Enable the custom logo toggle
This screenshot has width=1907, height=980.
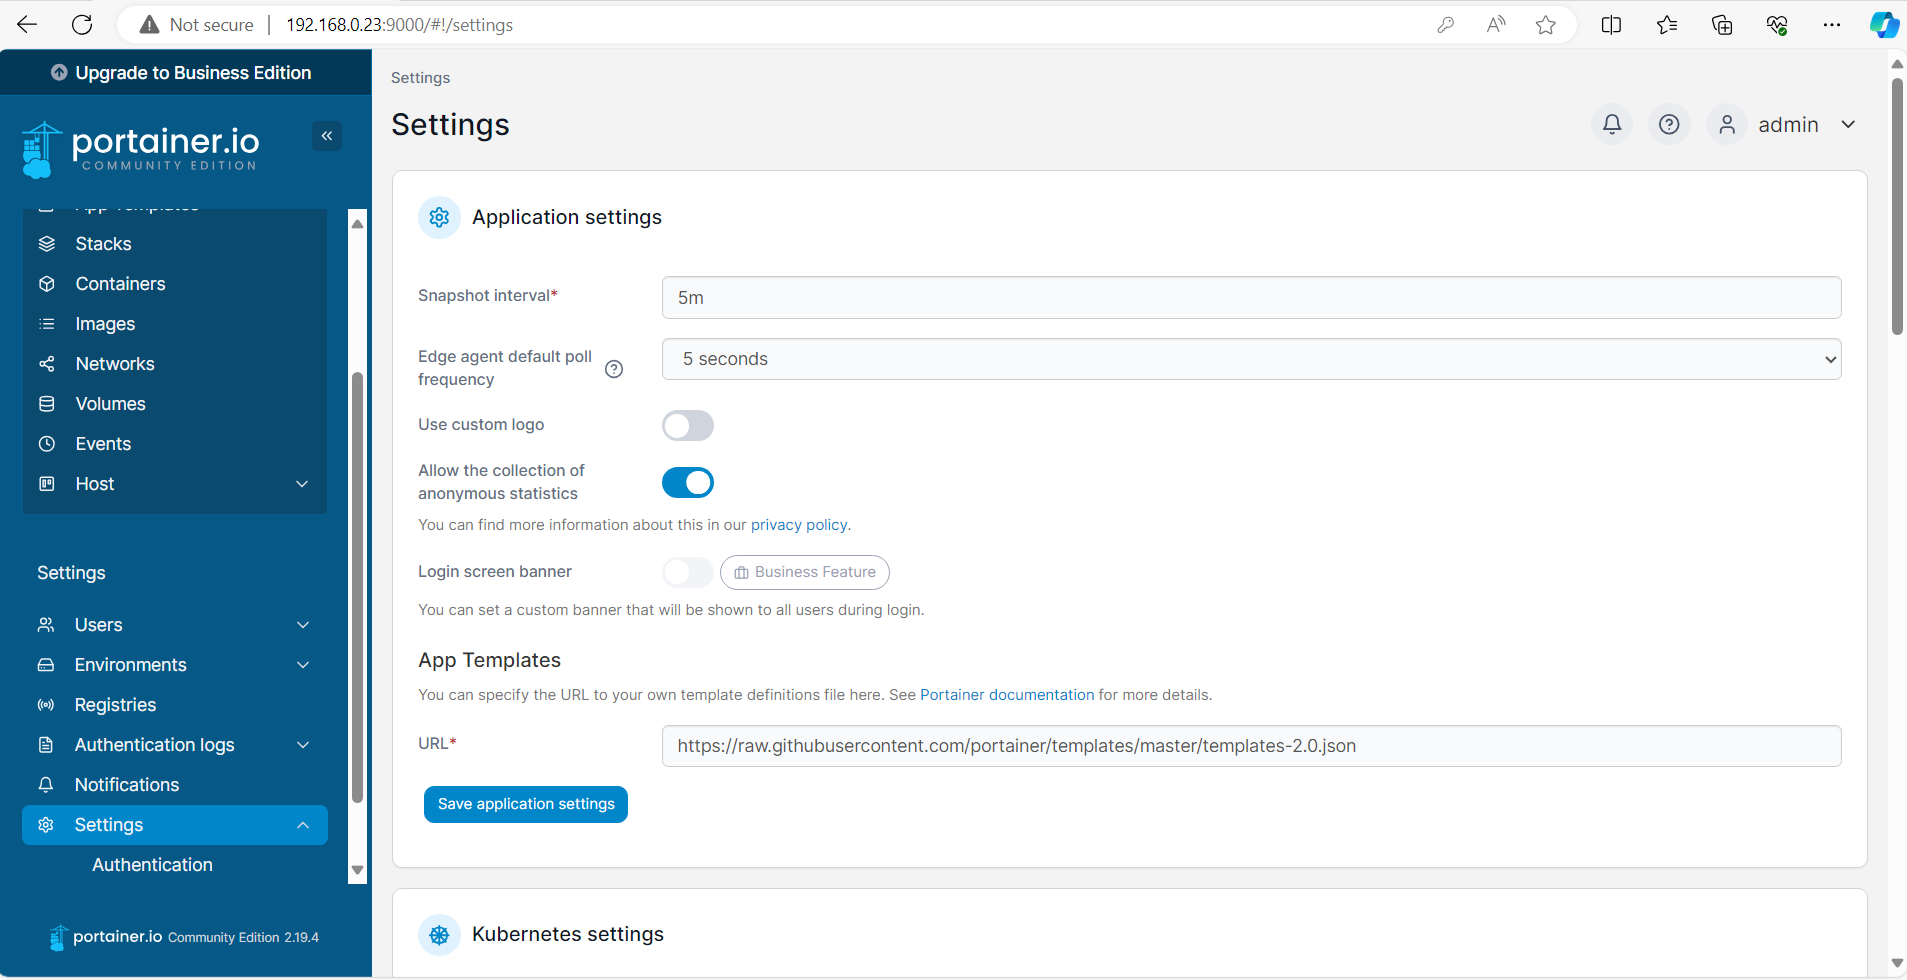687,425
